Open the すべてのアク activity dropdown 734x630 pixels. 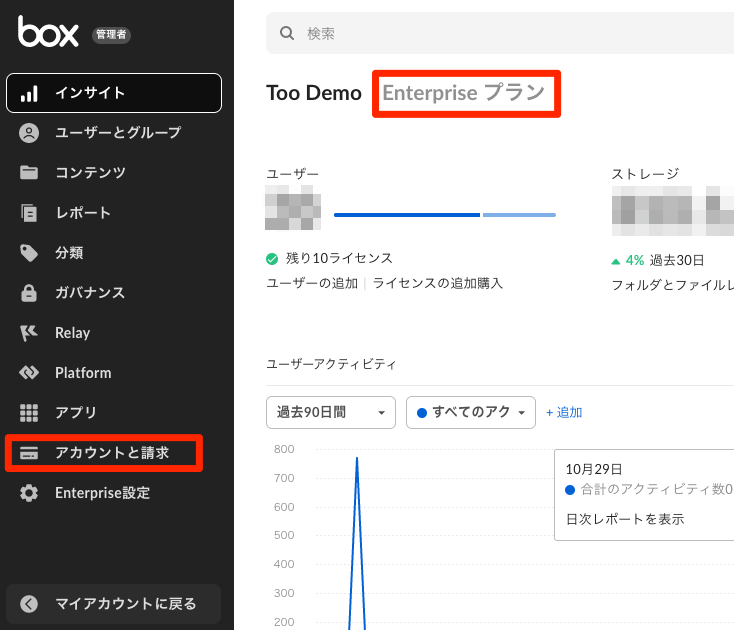click(471, 412)
